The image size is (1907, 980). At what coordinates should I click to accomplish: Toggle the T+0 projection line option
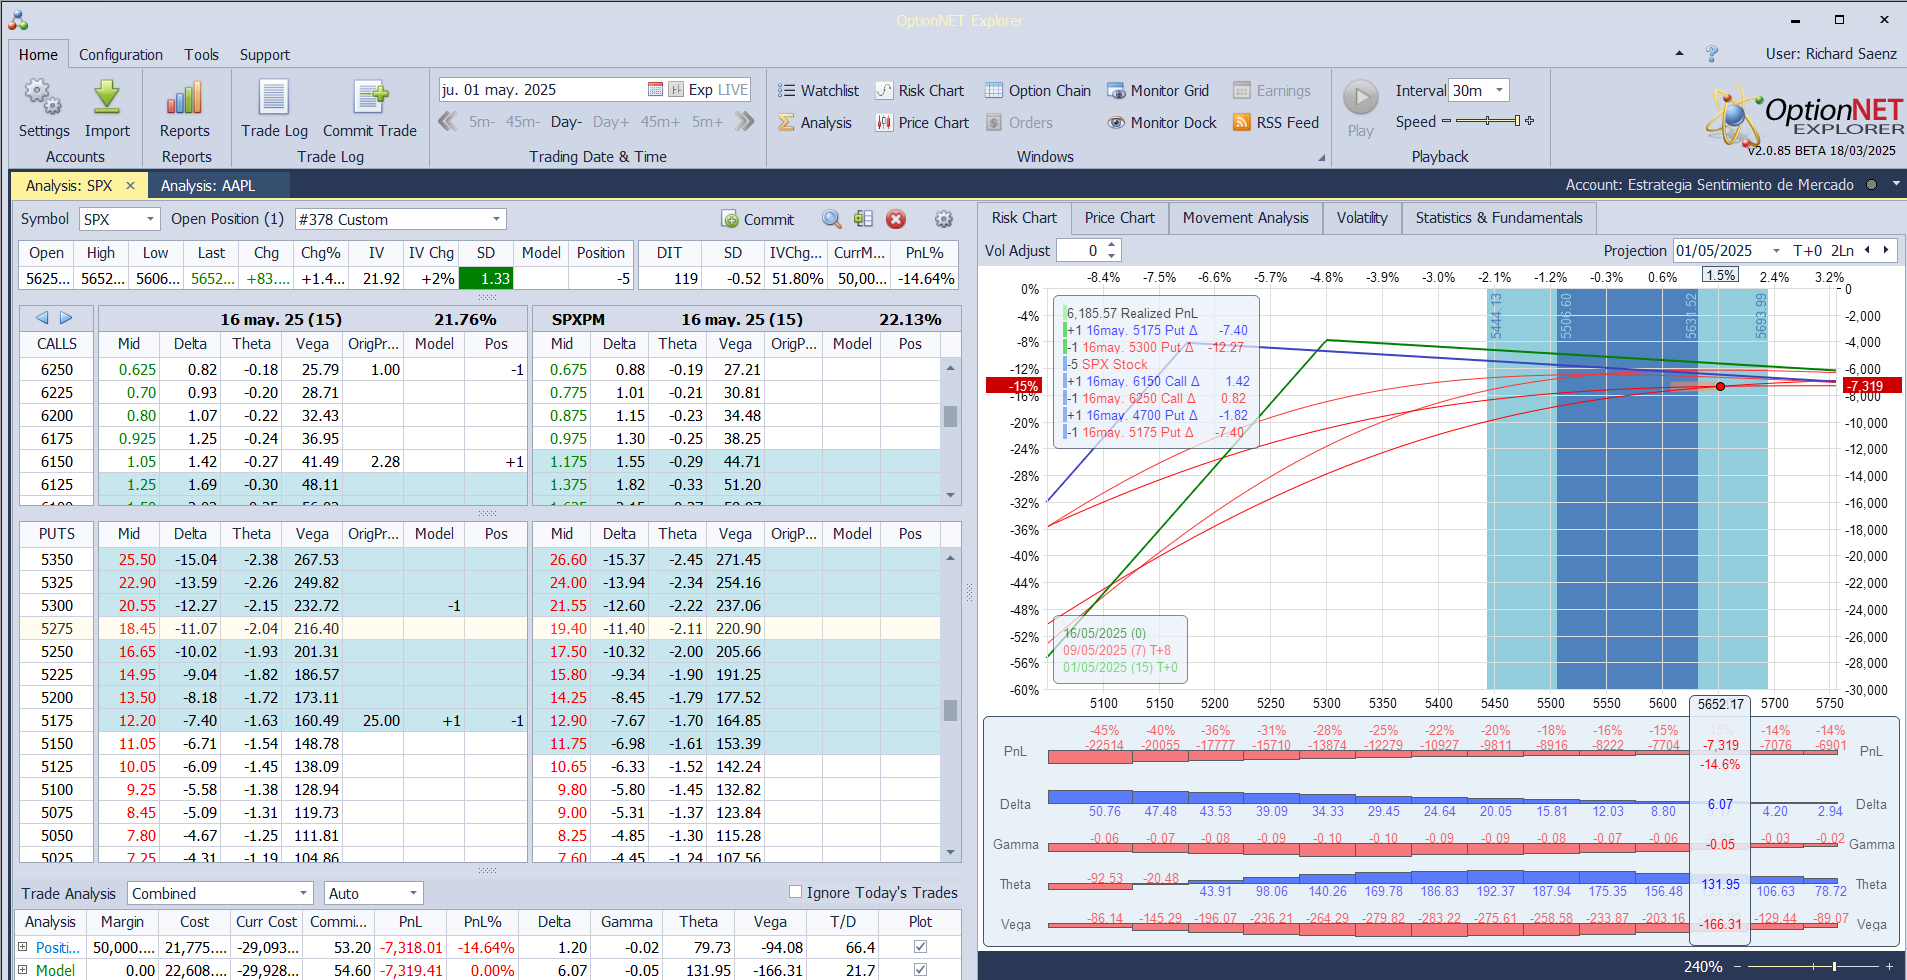pos(1808,251)
